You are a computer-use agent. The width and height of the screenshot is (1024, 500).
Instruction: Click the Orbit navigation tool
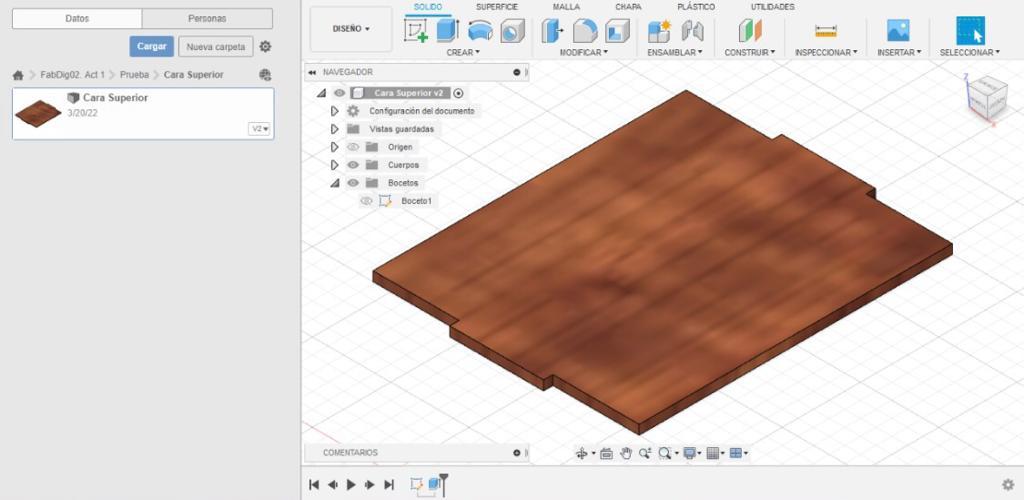point(582,453)
